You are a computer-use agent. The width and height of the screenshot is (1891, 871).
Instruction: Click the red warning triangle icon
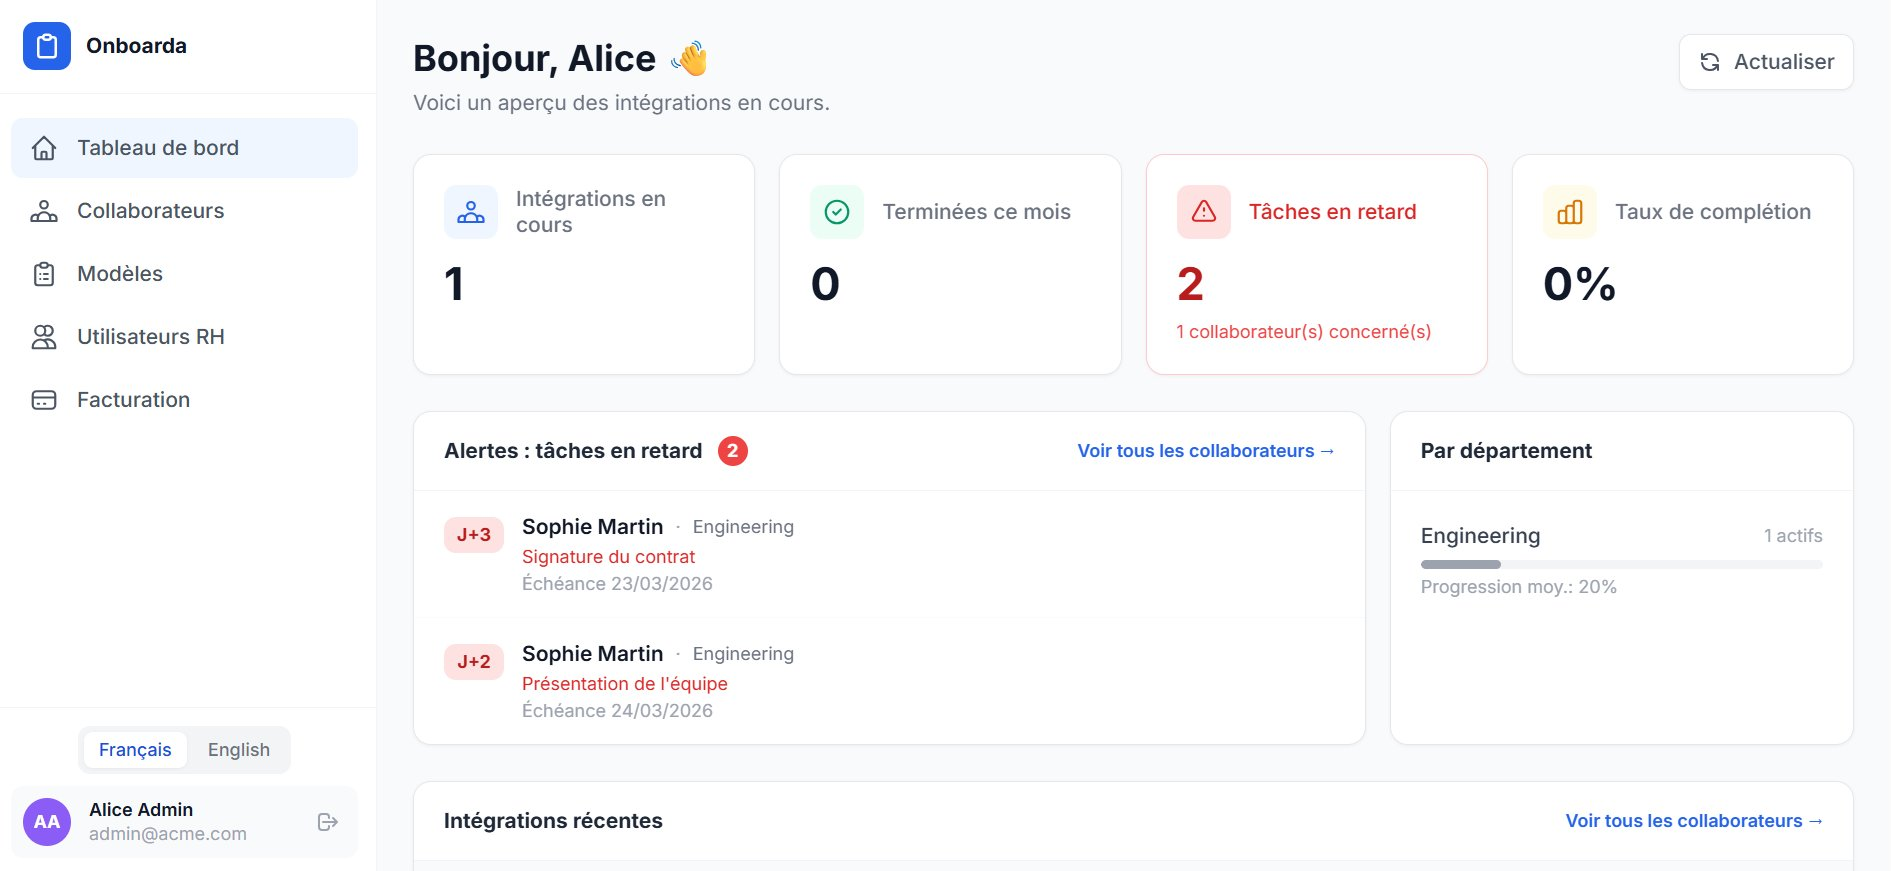(x=1204, y=212)
